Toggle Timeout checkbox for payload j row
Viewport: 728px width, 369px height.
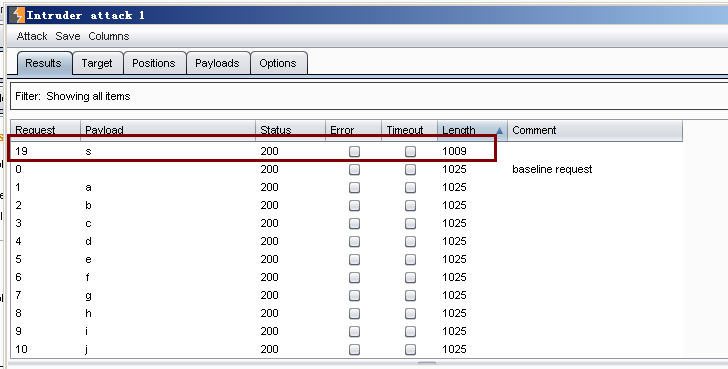click(x=410, y=350)
